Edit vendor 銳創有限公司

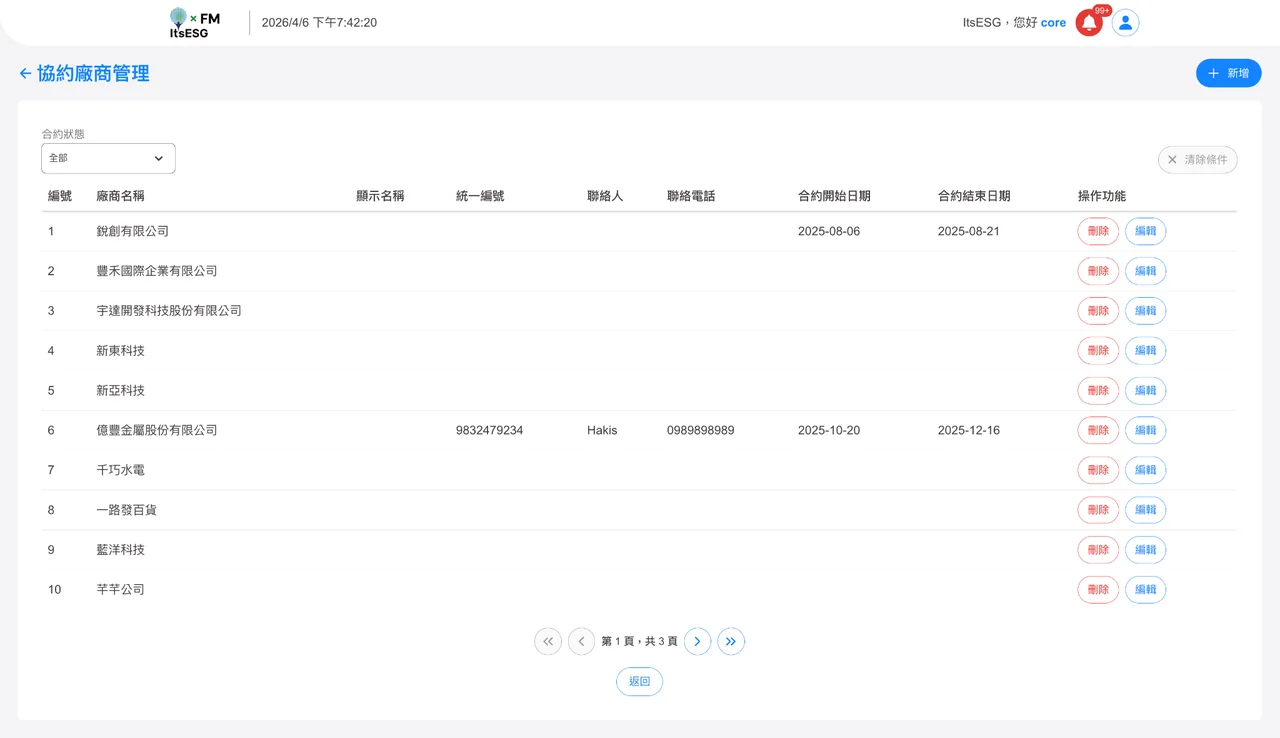(1146, 231)
